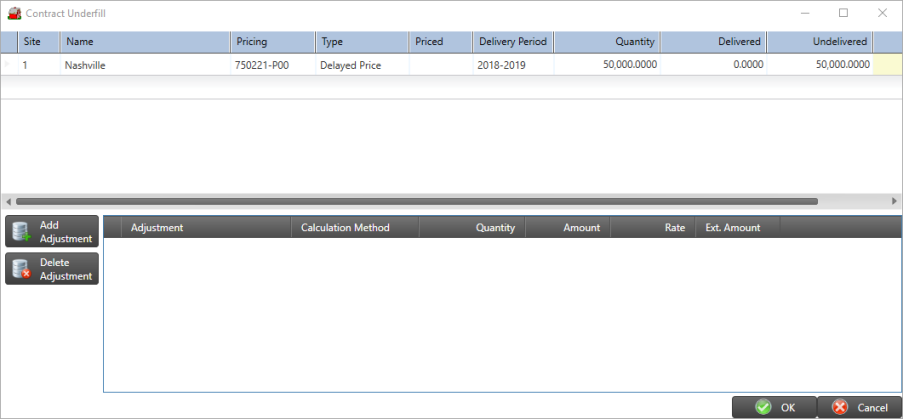This screenshot has height=419, width=903.
Task: Sort by the Name column header
Action: (80, 42)
